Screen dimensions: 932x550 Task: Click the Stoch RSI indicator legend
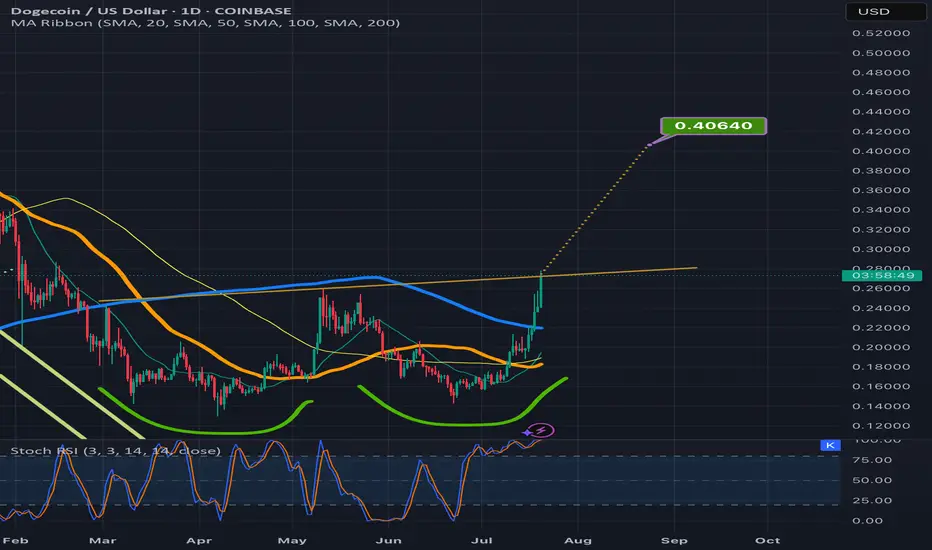(116, 451)
